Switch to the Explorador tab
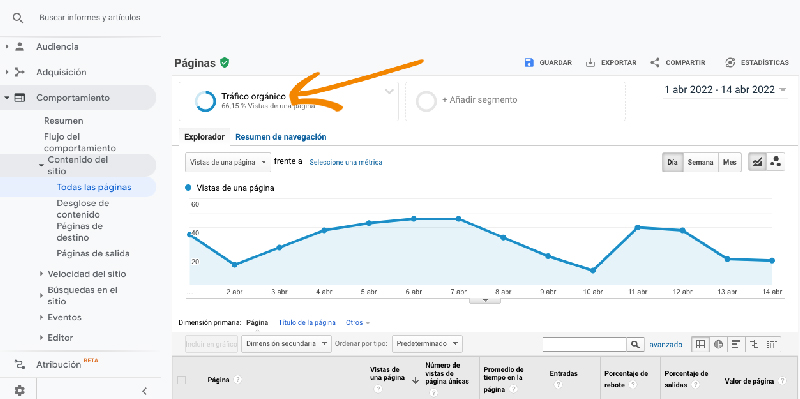Viewport: 800px width, 399px height. (x=204, y=137)
